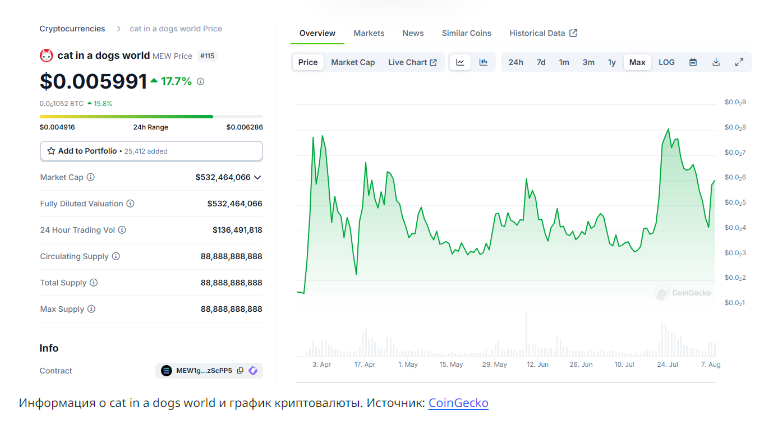Open the Live Chart external view
The width and height of the screenshot is (758, 422).
click(x=412, y=62)
